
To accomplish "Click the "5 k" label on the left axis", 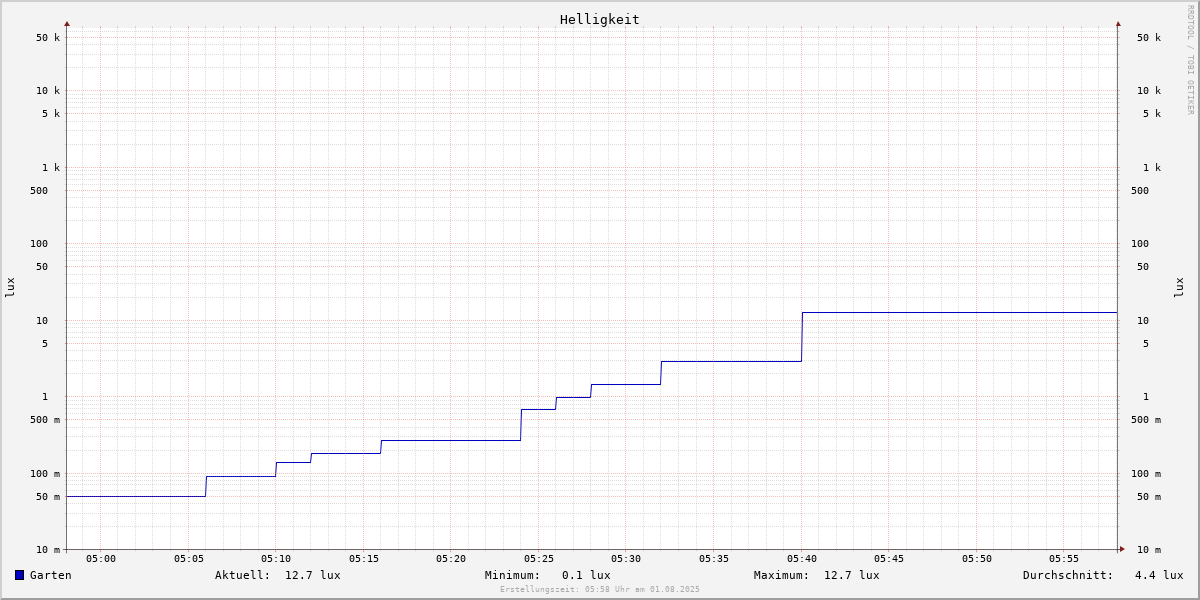I will 51,114.
